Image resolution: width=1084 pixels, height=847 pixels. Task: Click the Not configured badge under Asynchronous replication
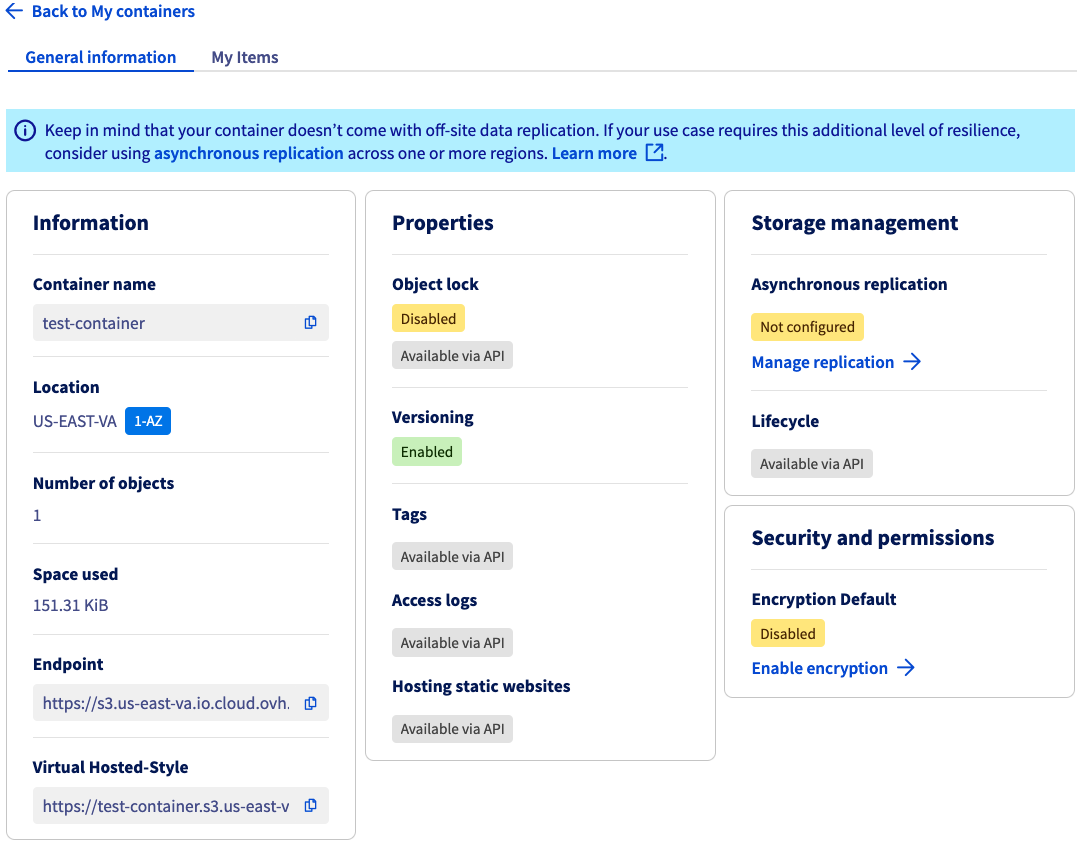[x=807, y=326]
